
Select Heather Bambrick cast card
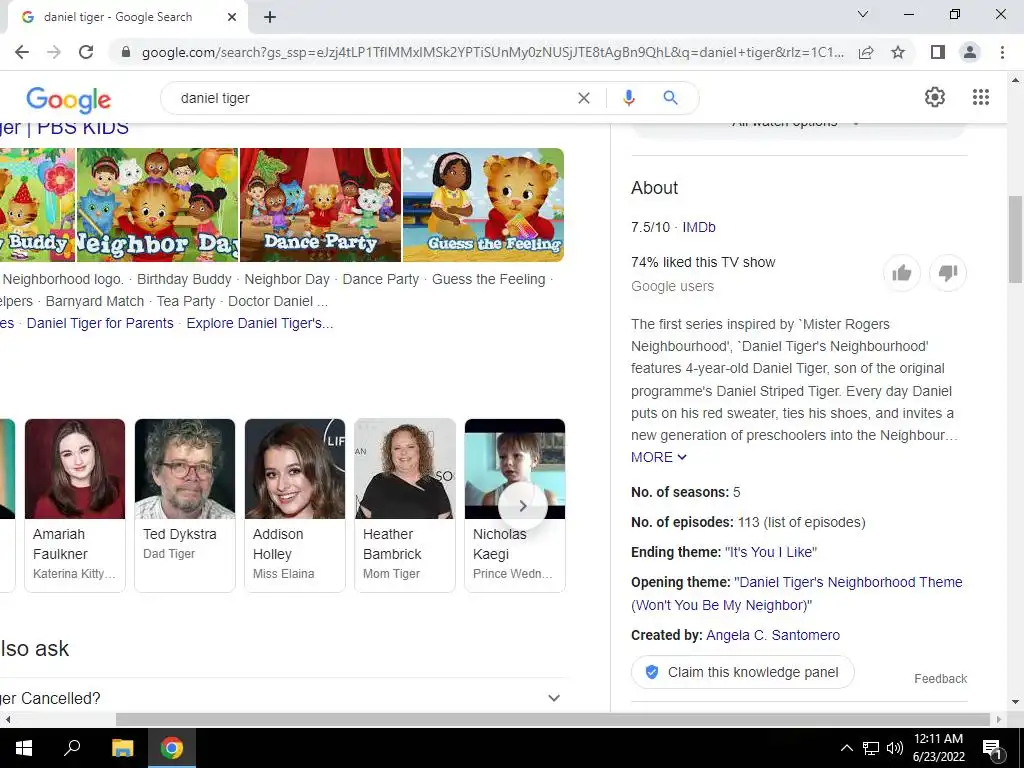click(x=404, y=505)
